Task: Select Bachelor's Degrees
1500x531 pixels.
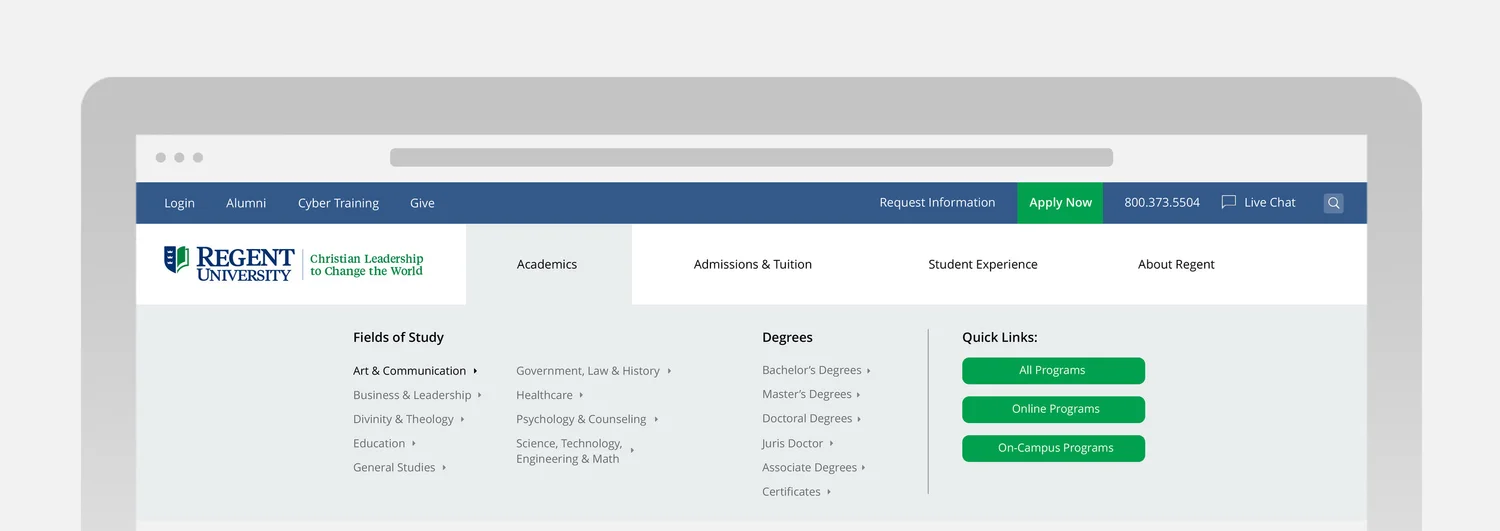Action: click(816, 370)
